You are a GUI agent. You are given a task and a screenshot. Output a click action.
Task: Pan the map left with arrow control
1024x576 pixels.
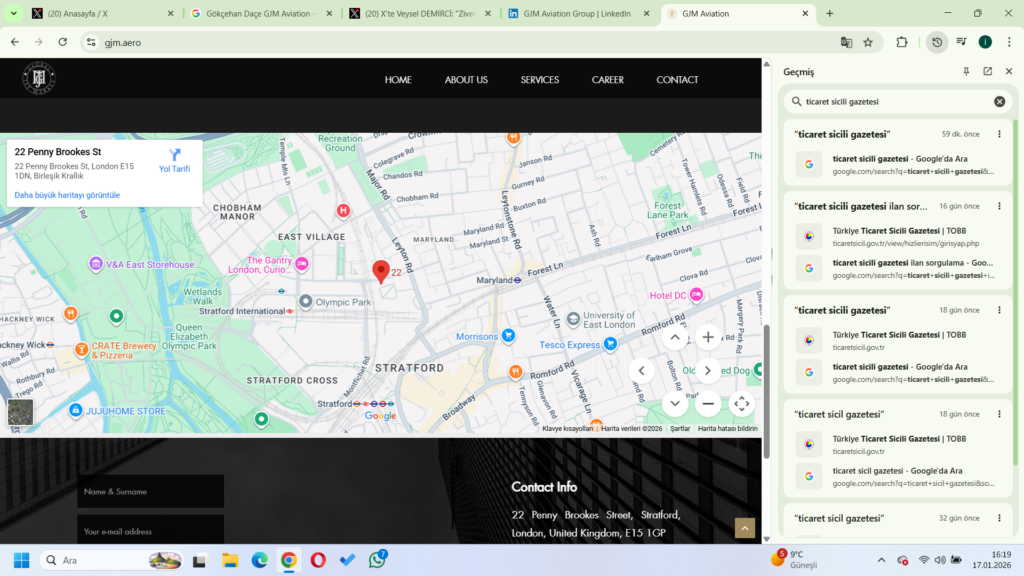[642, 371]
